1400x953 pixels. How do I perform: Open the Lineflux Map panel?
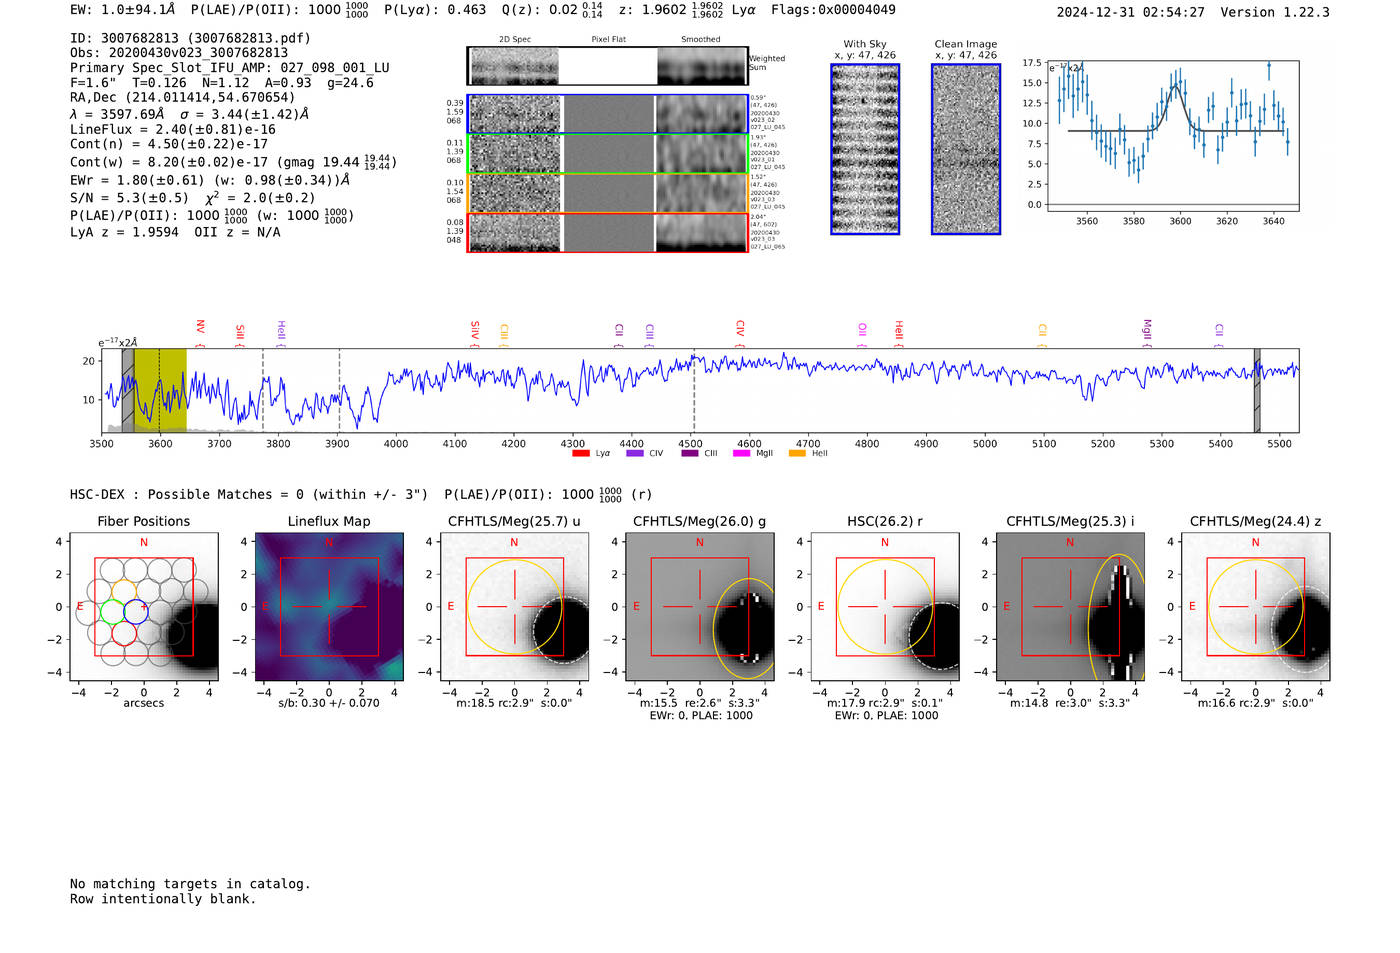pyautogui.click(x=329, y=607)
